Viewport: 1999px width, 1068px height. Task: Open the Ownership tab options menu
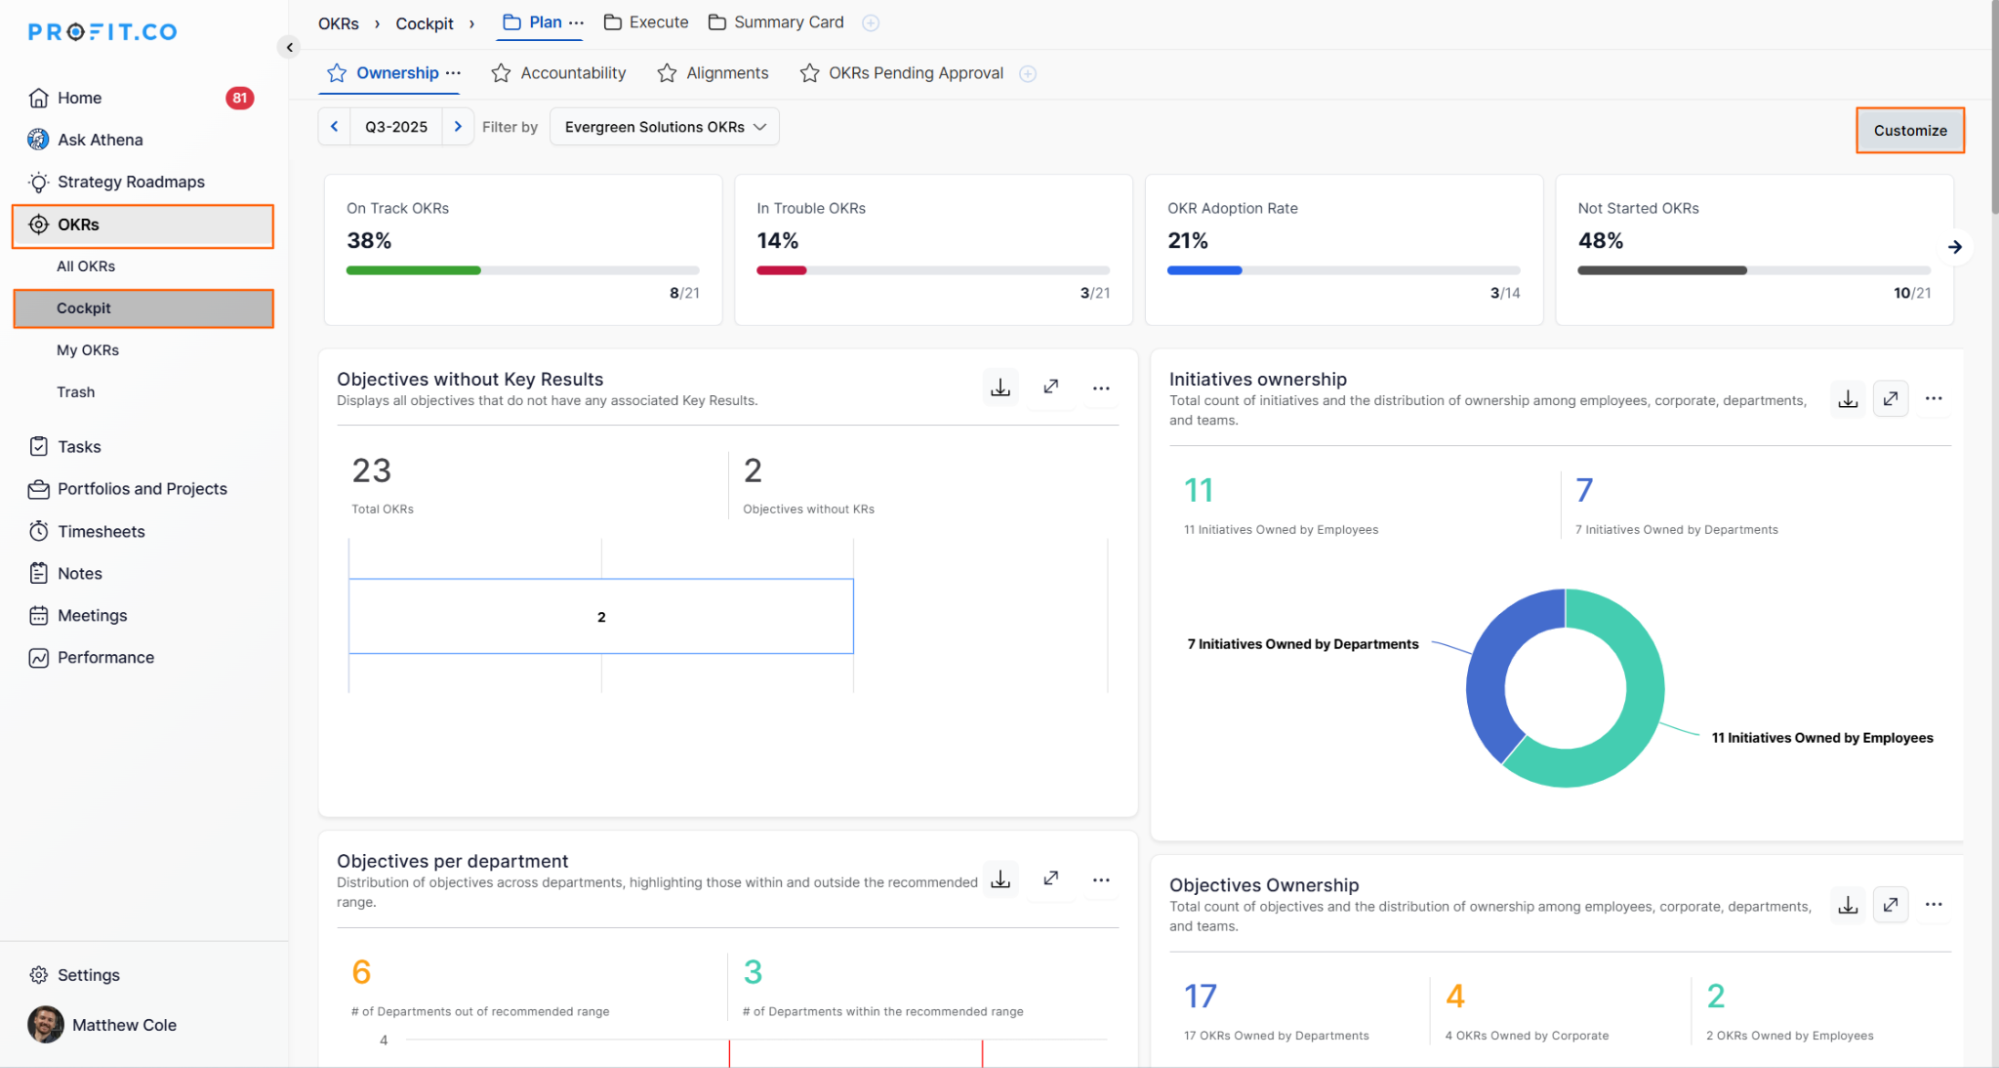[x=454, y=73]
